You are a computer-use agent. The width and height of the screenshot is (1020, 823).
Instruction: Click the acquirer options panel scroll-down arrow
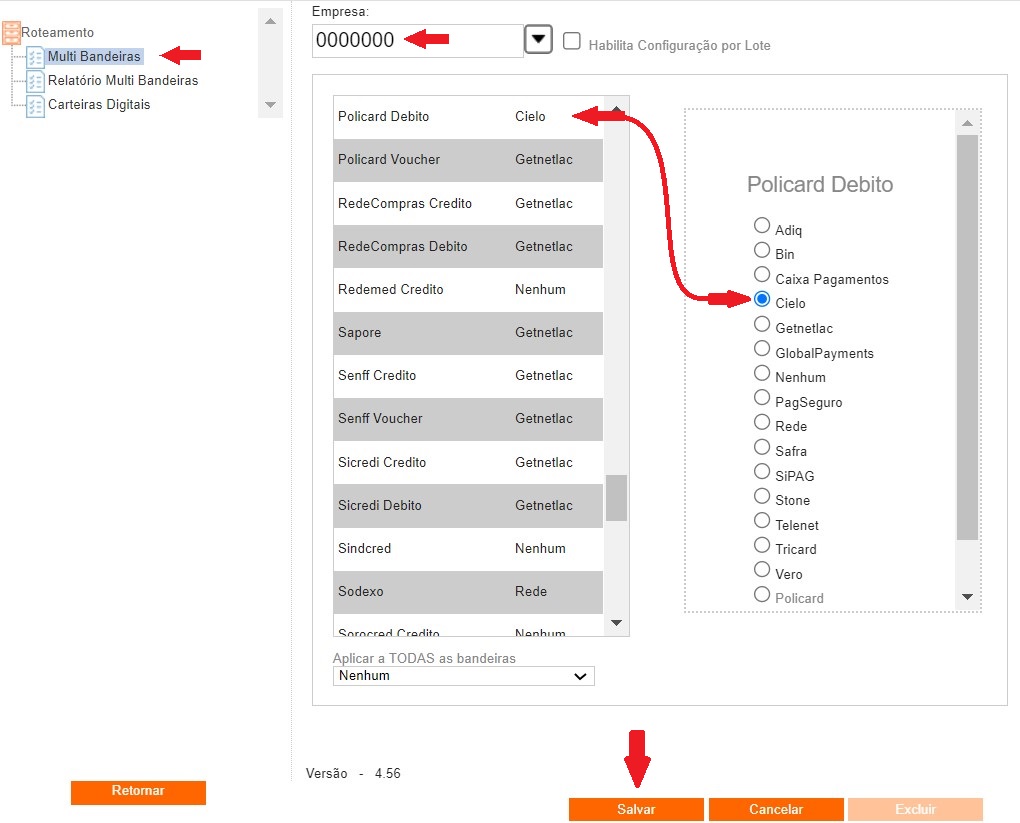tap(967, 597)
